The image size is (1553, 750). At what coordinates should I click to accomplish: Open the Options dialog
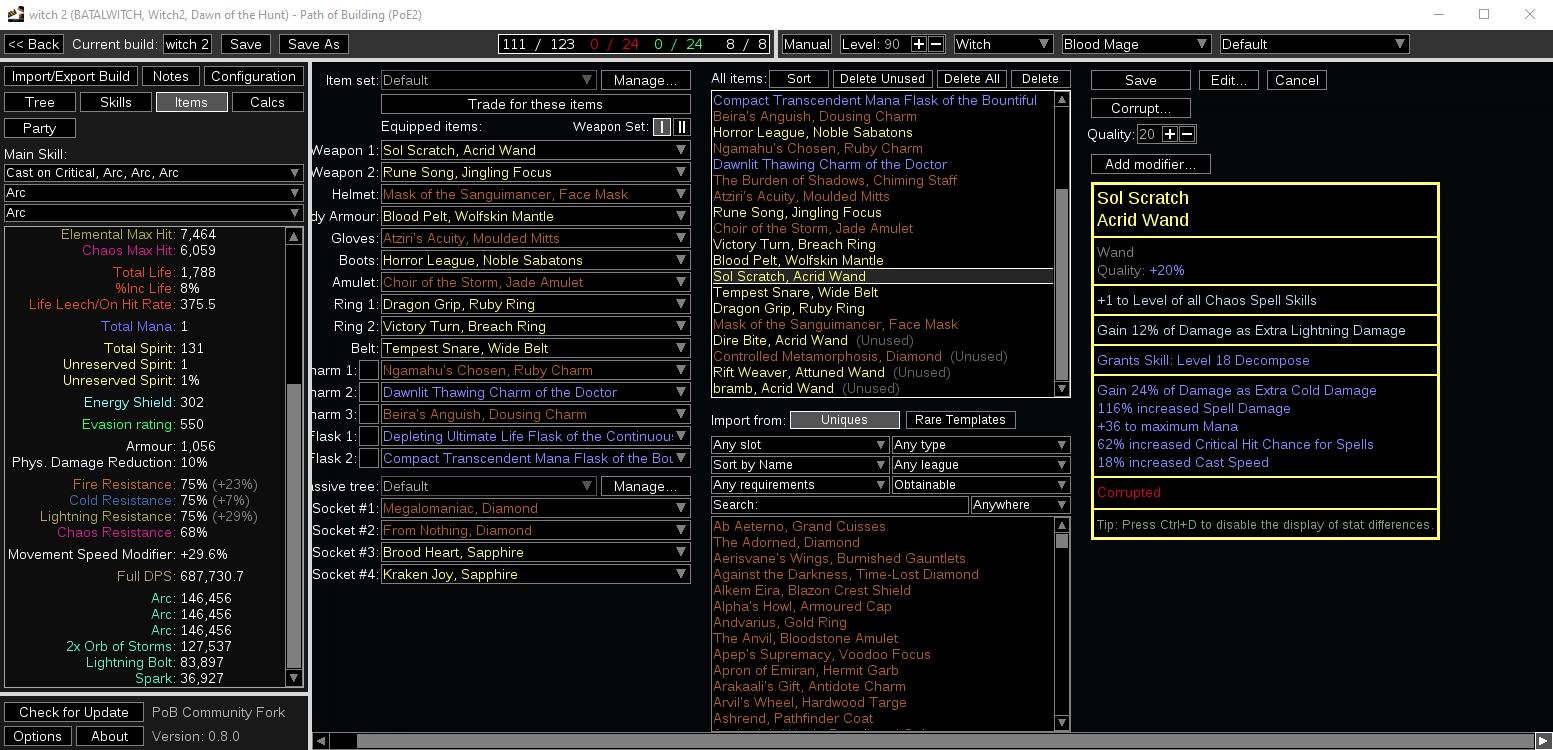click(x=38, y=736)
